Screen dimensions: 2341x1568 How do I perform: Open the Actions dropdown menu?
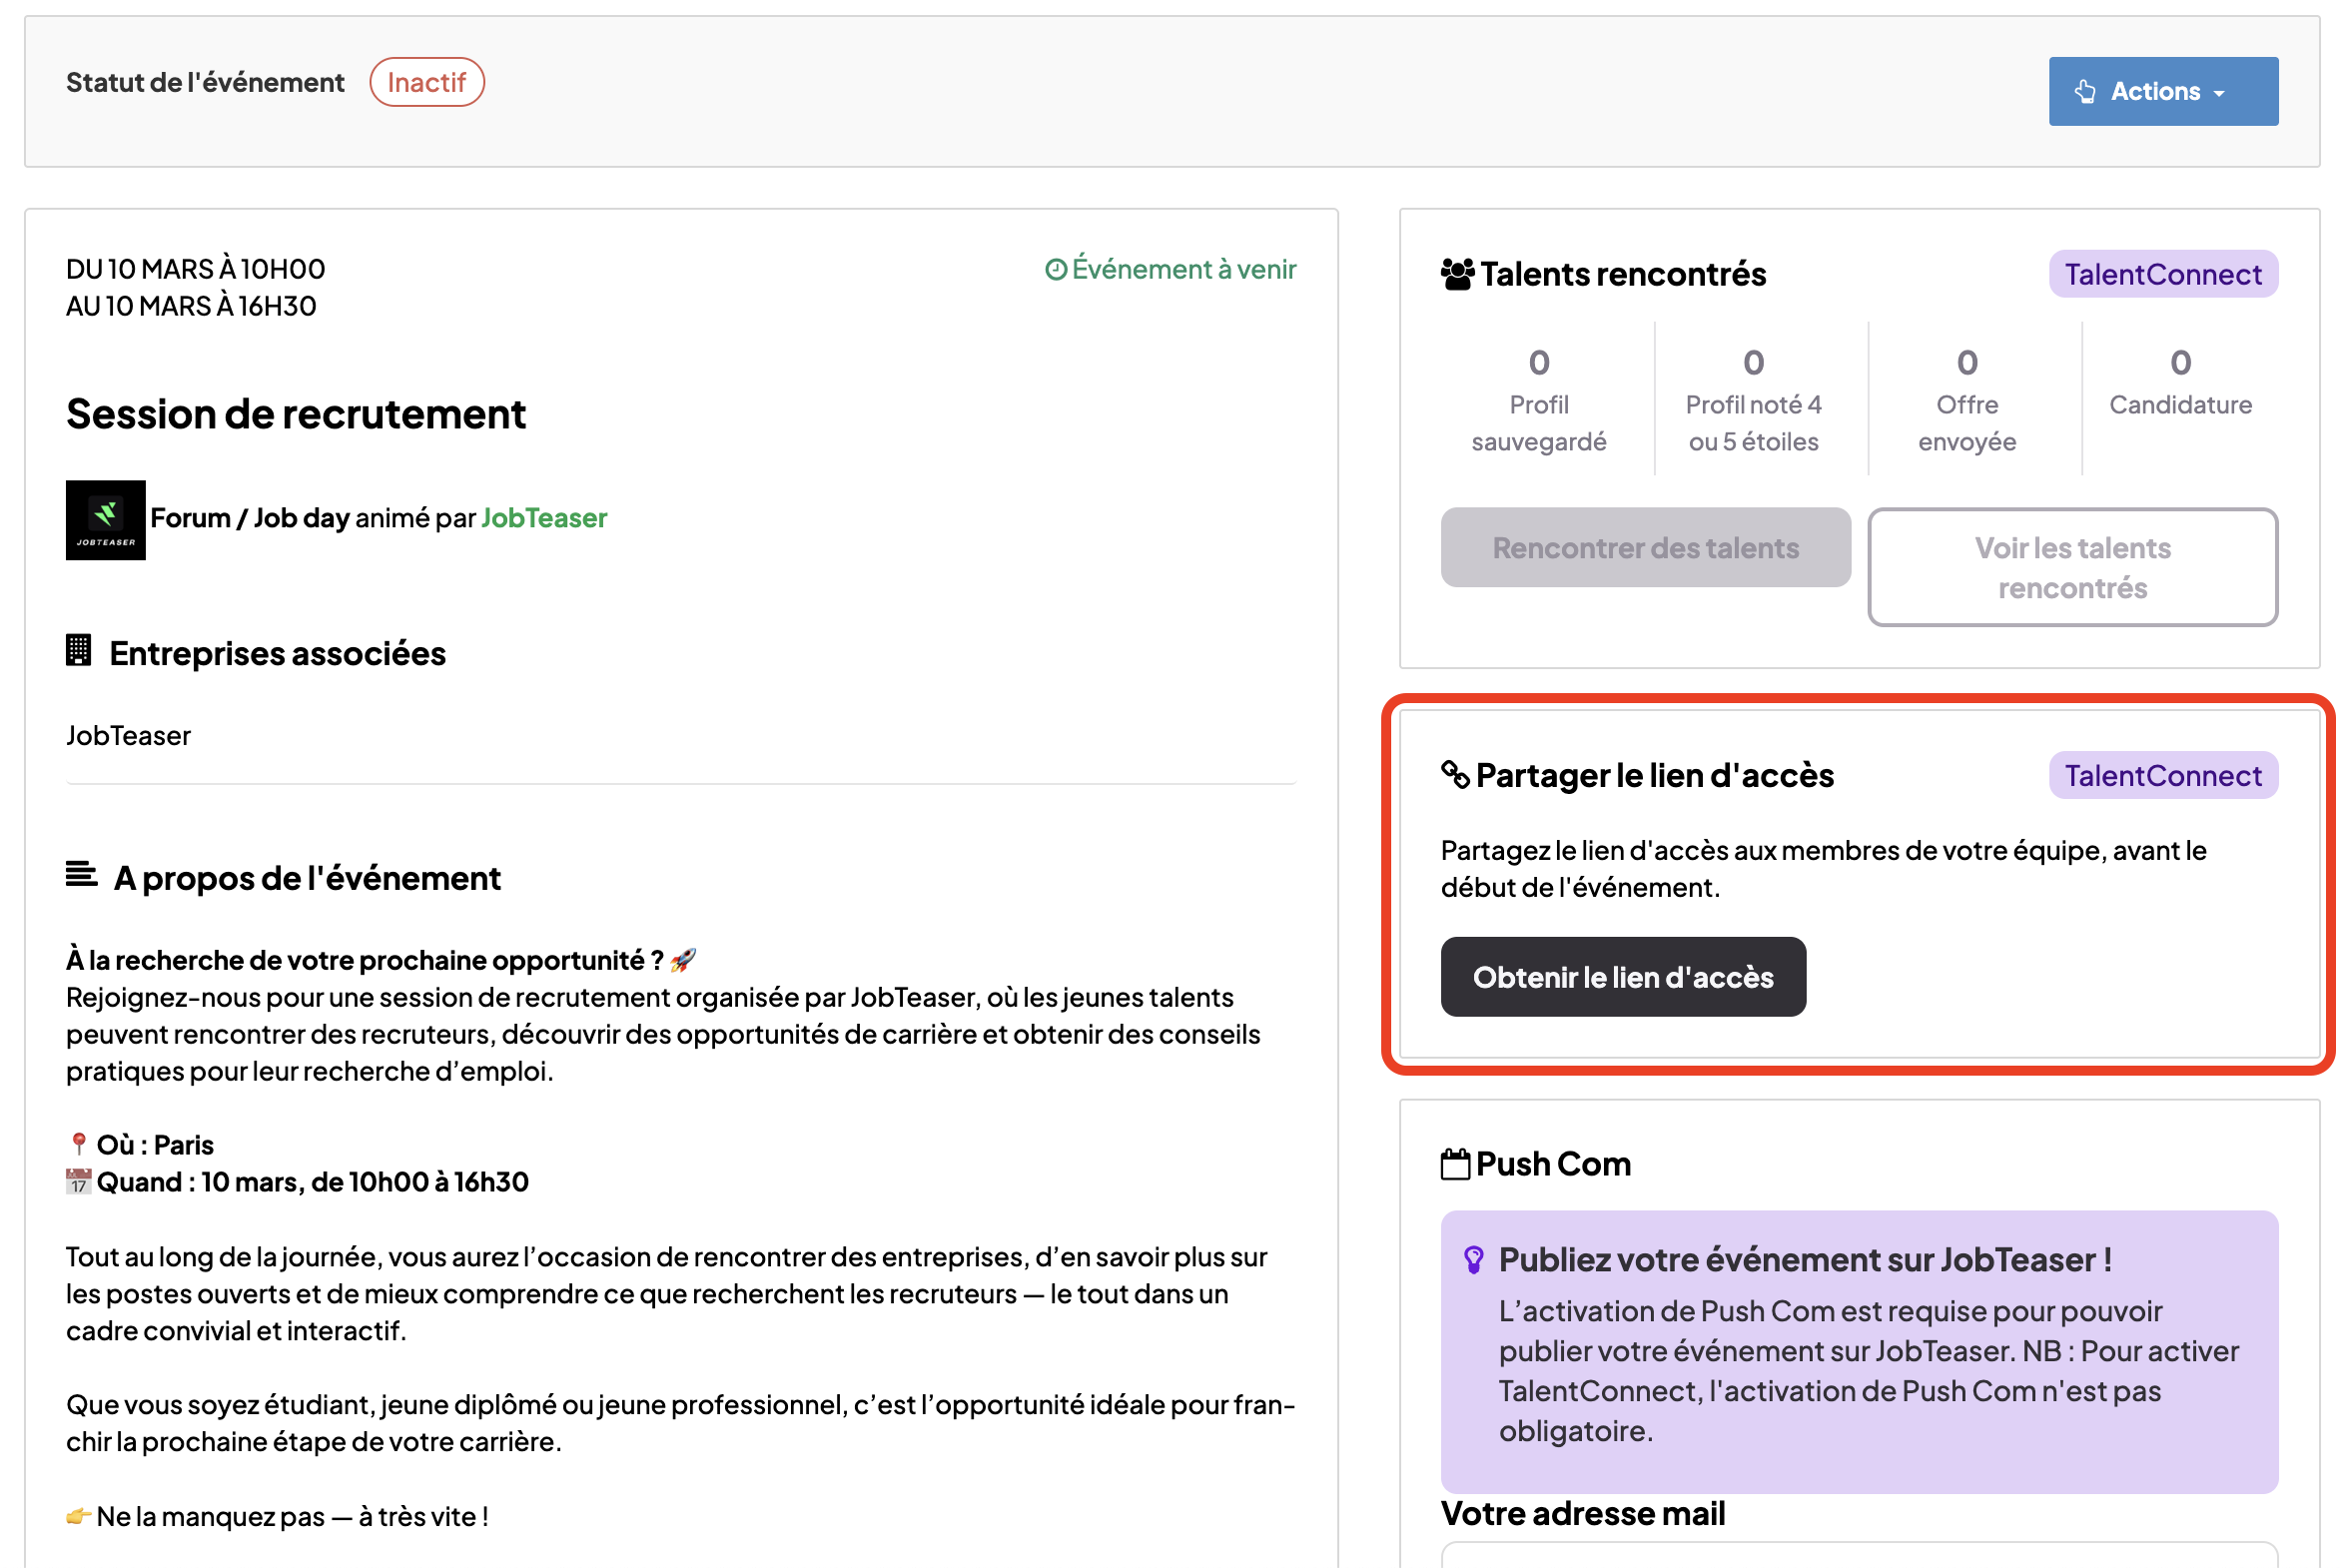click(2162, 91)
